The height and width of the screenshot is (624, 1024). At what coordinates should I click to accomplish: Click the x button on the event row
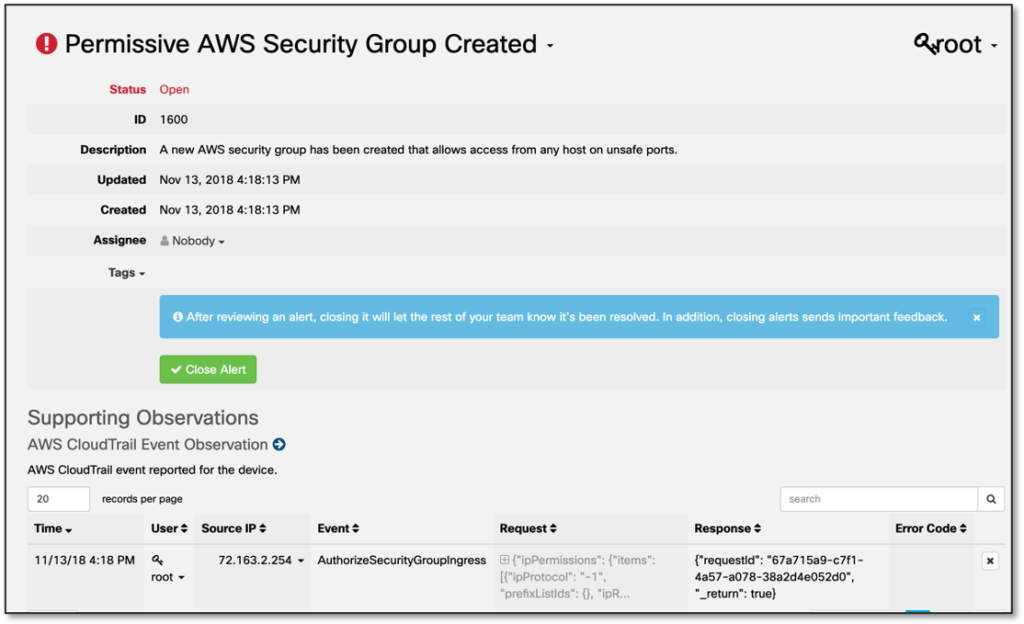[989, 561]
